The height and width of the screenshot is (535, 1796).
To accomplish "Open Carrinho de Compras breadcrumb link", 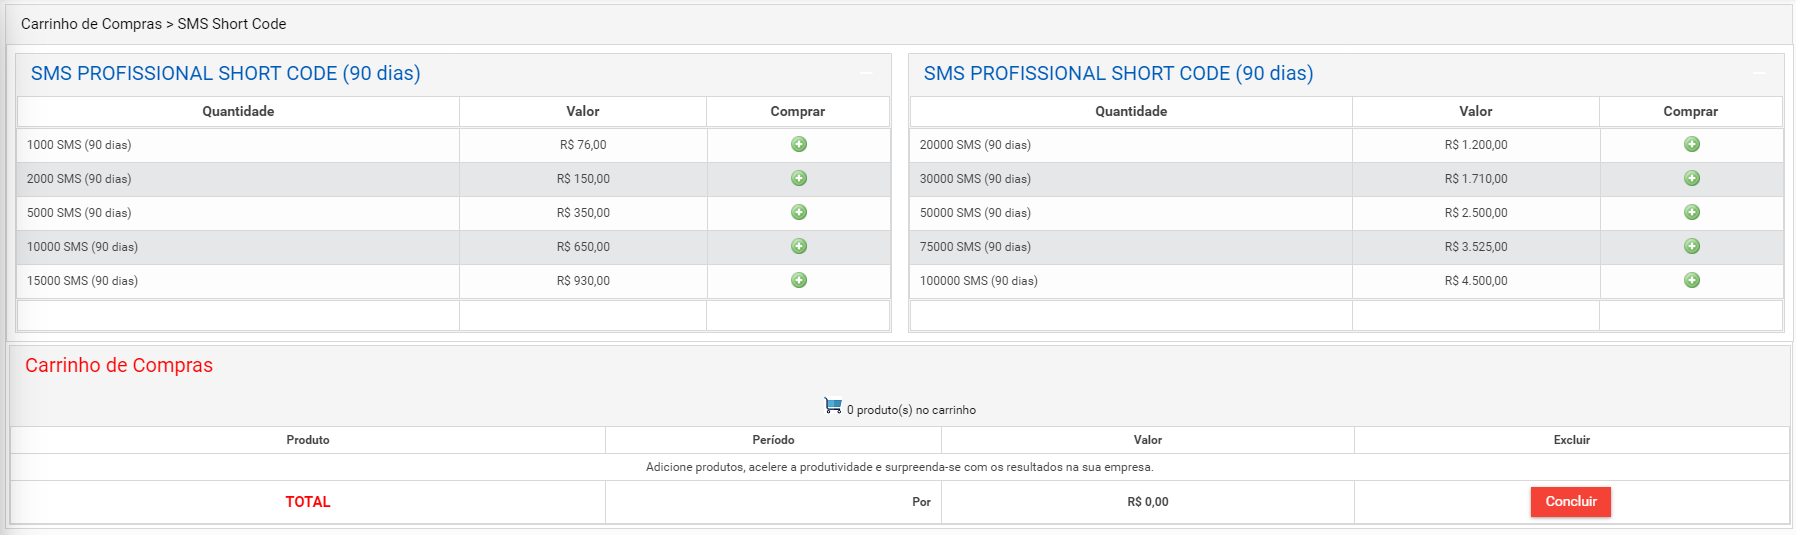I will (91, 24).
